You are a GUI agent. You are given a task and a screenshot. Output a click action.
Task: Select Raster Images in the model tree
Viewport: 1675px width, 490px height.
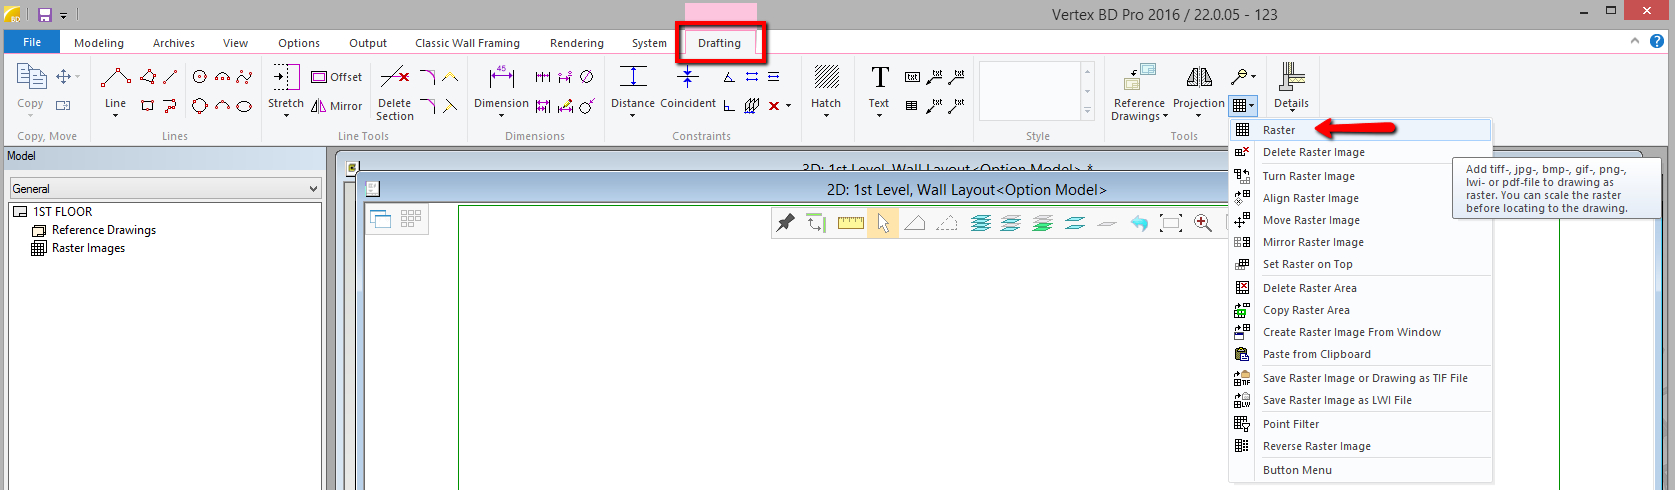point(88,248)
